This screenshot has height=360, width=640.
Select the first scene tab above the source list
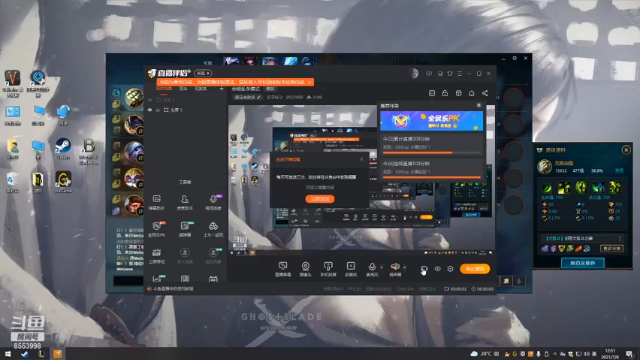point(164,89)
